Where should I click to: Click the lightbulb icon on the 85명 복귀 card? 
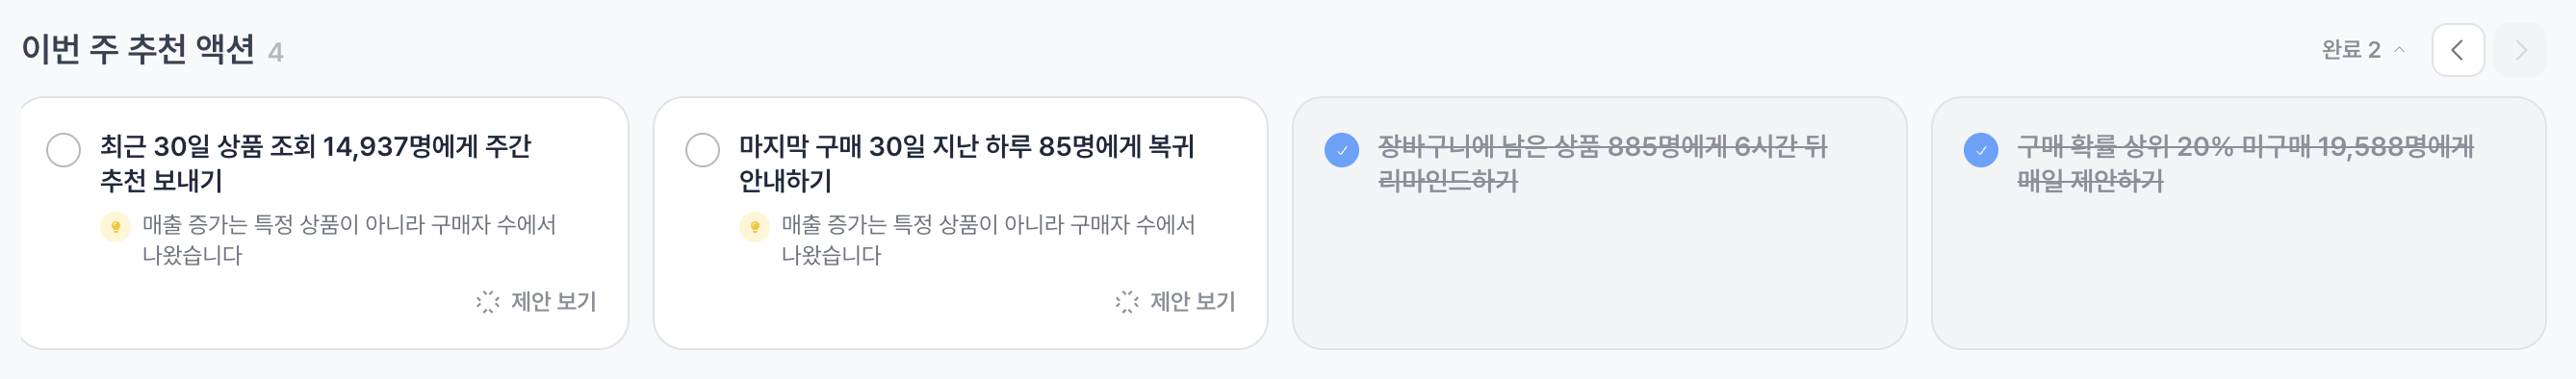point(755,227)
